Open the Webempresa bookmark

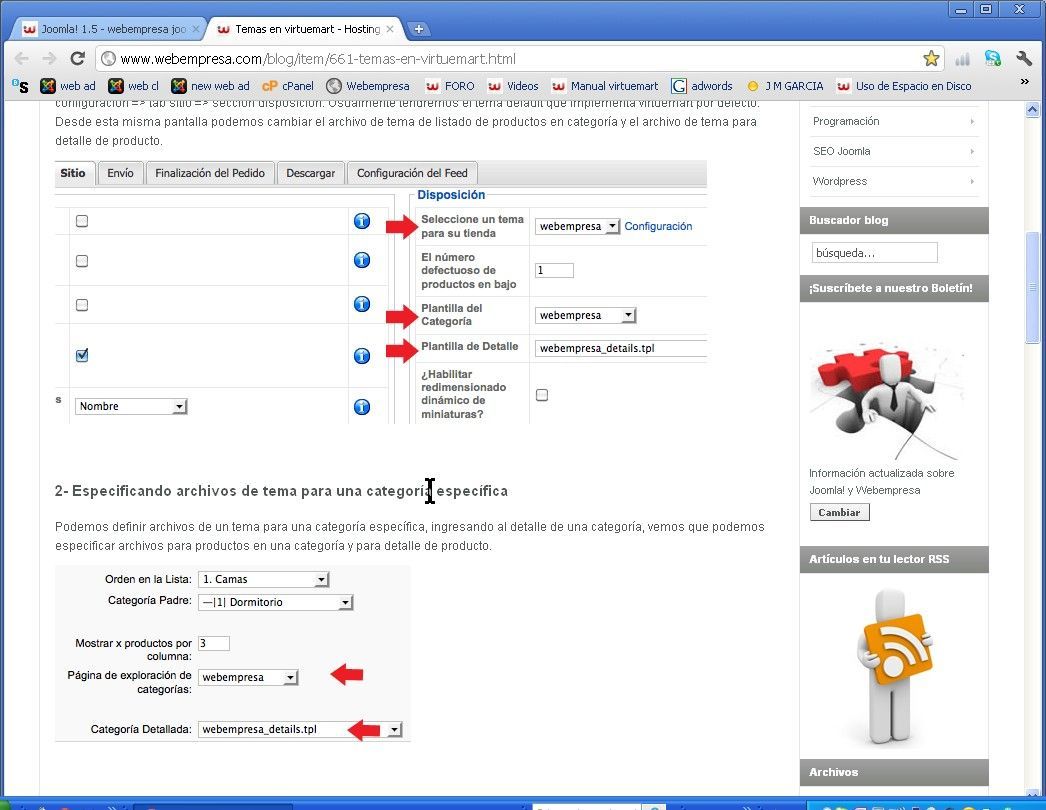pyautogui.click(x=368, y=86)
